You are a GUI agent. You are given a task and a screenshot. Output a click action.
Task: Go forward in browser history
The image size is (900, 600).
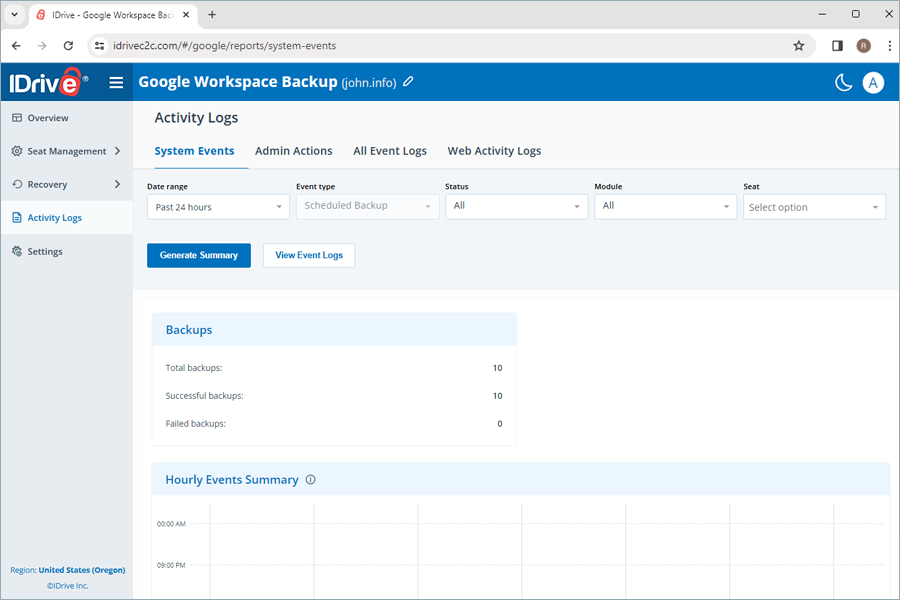coord(42,46)
